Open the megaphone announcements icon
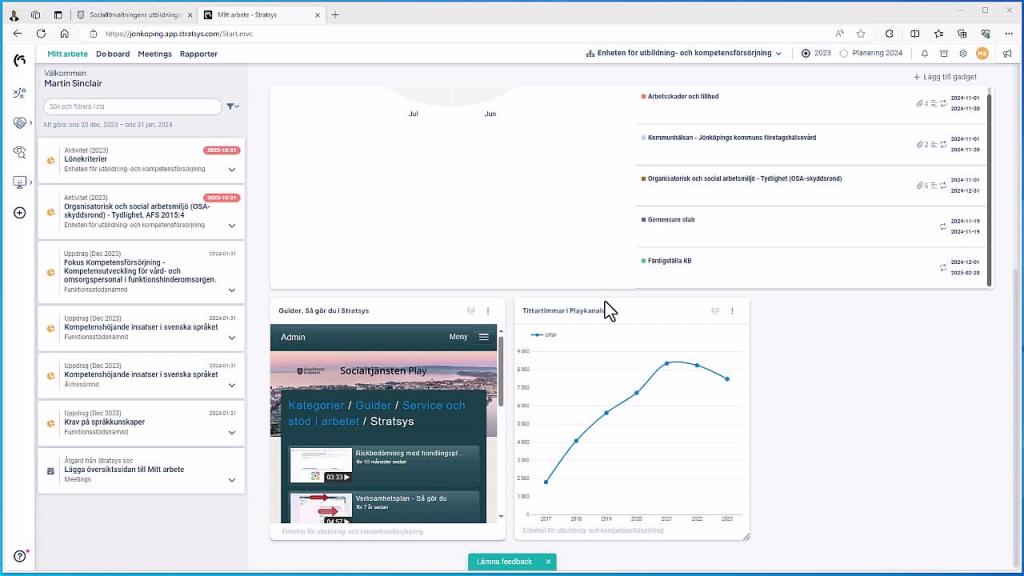The height and width of the screenshot is (576, 1024). (x=1007, y=54)
